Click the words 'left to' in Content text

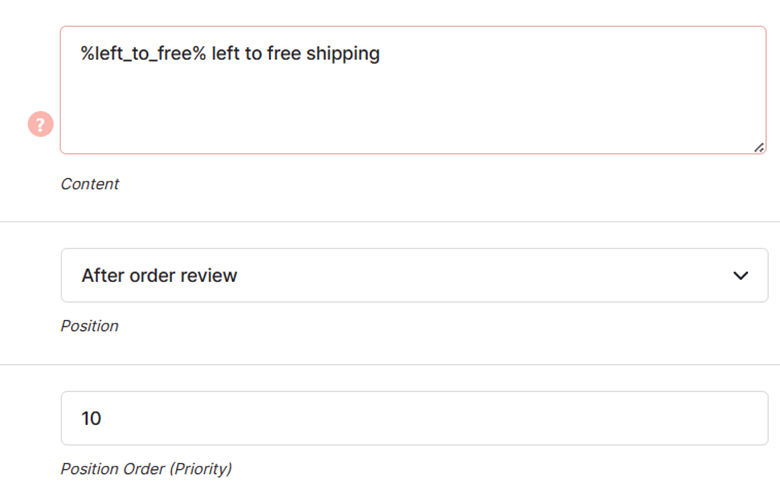click(237, 53)
